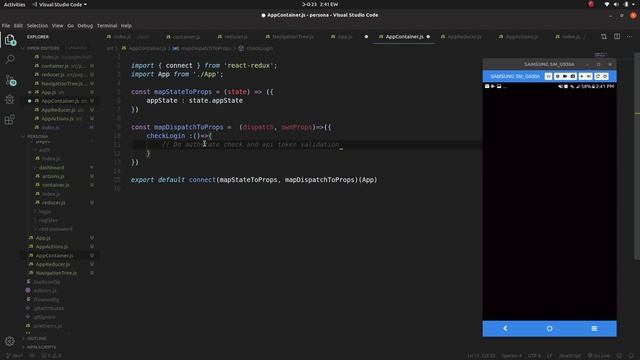Click the Activities button in Ubuntu top bar

[x=14, y=4]
